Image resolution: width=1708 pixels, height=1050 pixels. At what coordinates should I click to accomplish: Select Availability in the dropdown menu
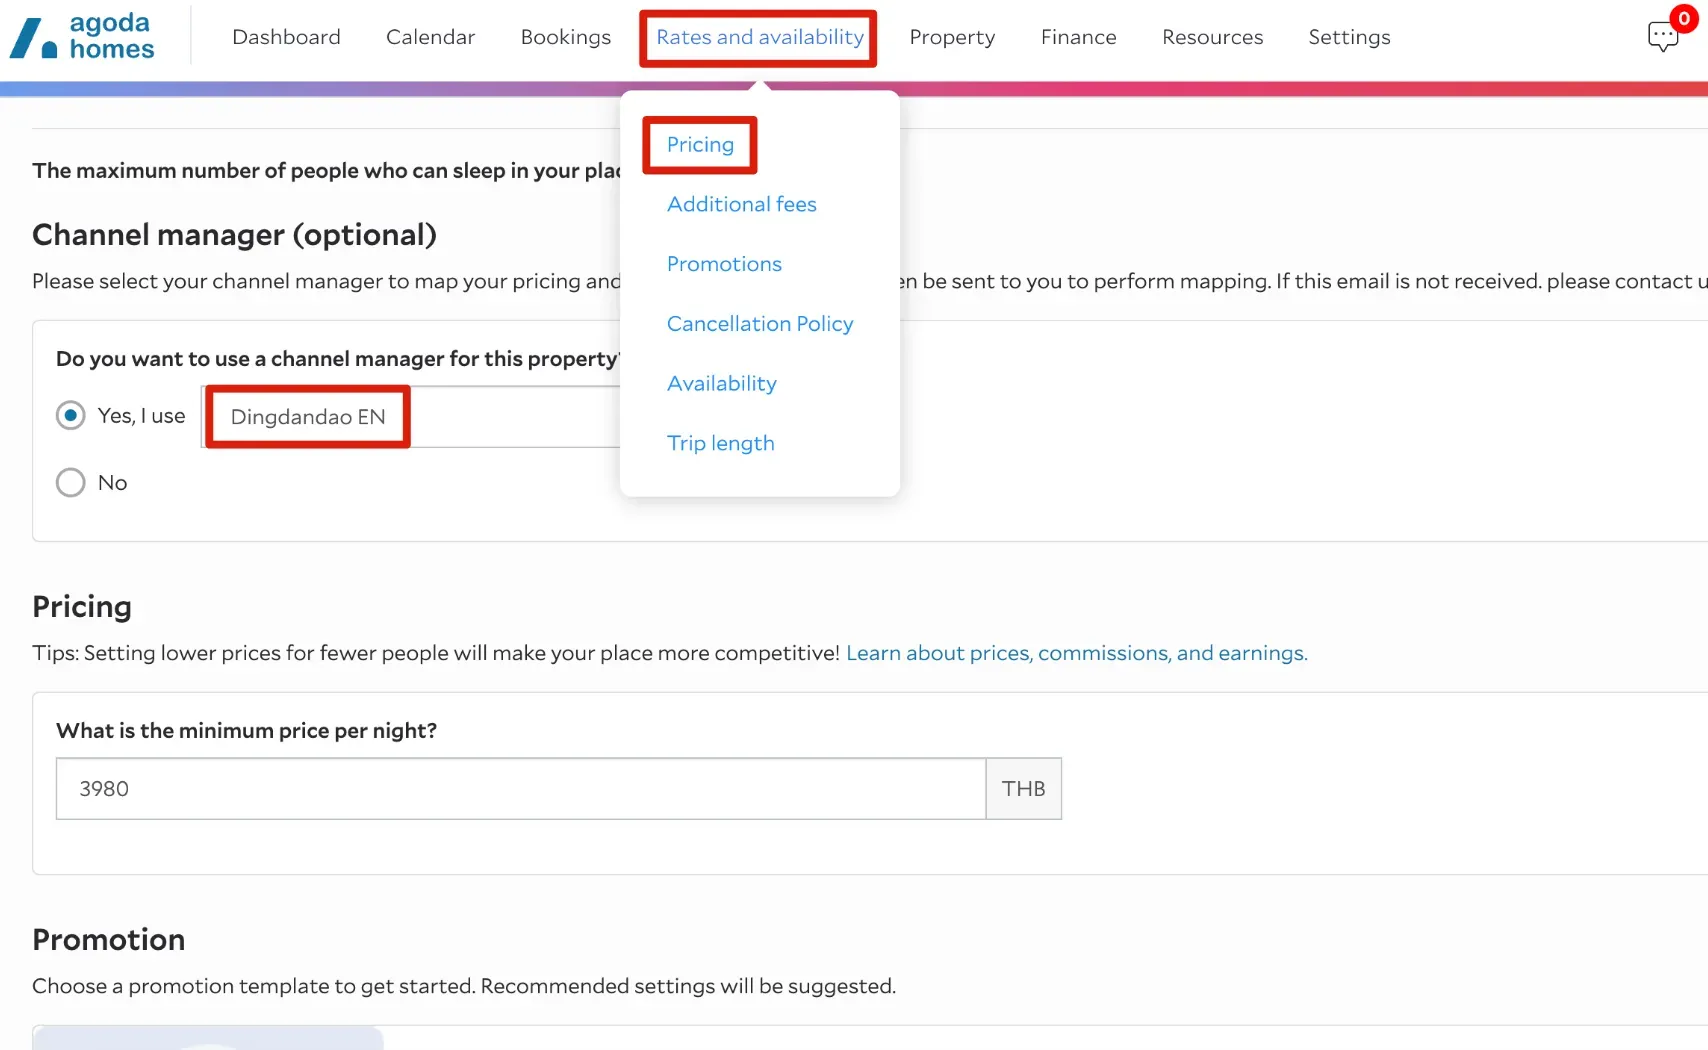(721, 384)
